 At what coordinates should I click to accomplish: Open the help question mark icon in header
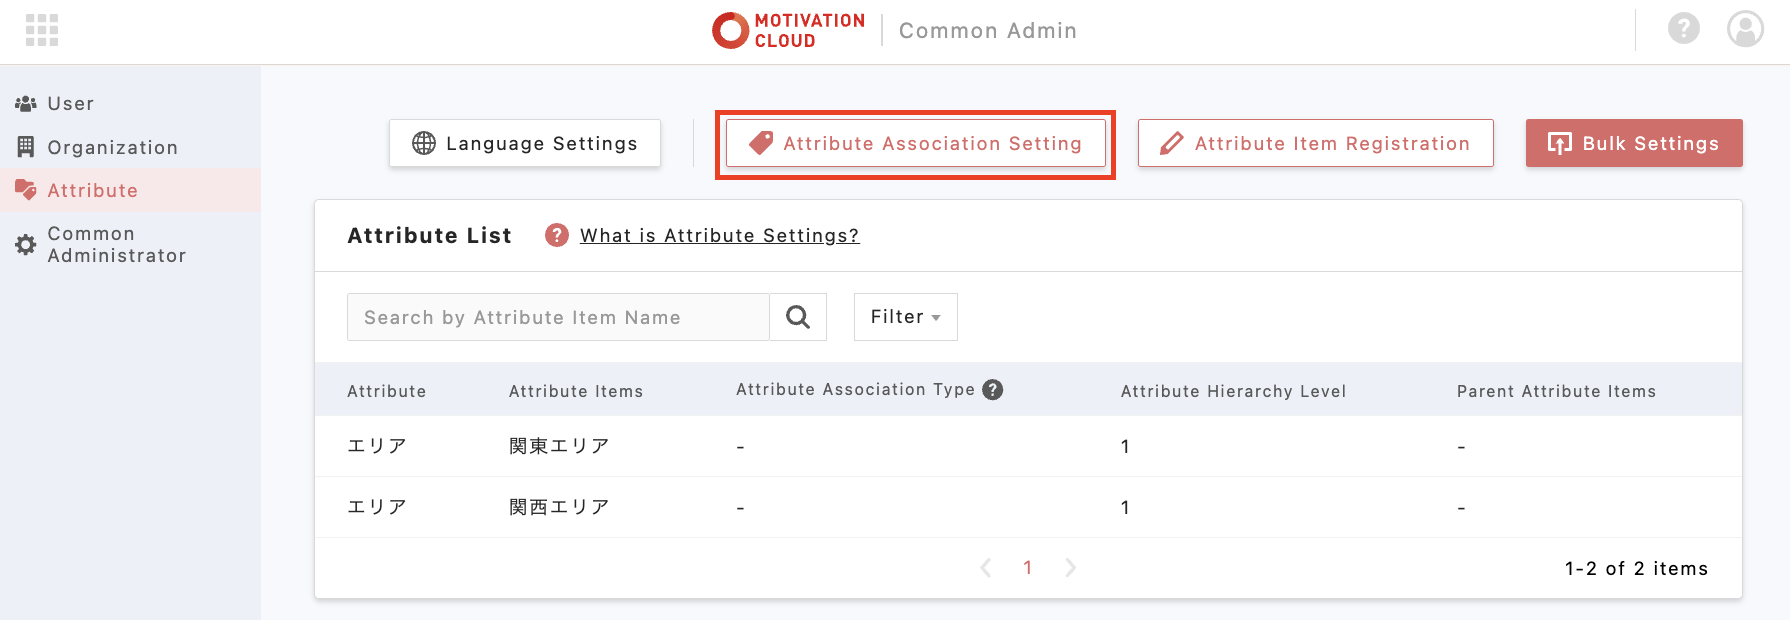click(x=1683, y=29)
